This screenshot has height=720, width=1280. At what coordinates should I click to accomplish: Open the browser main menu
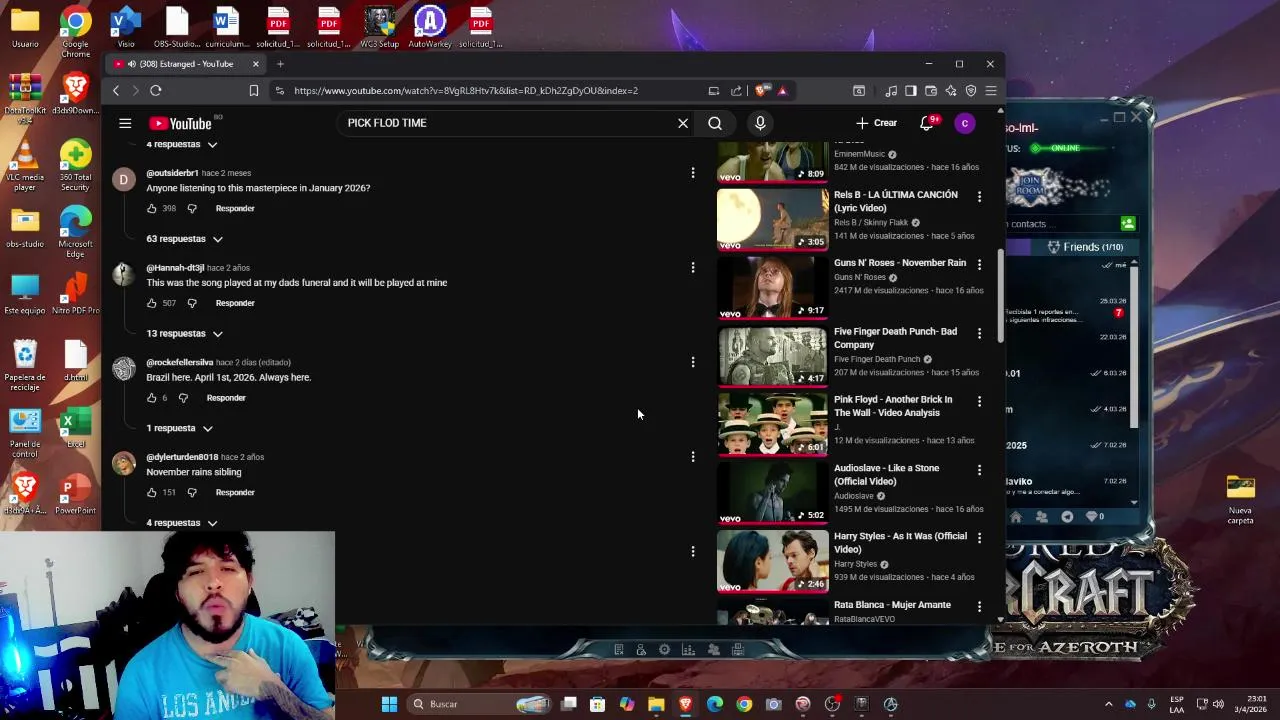(x=991, y=91)
